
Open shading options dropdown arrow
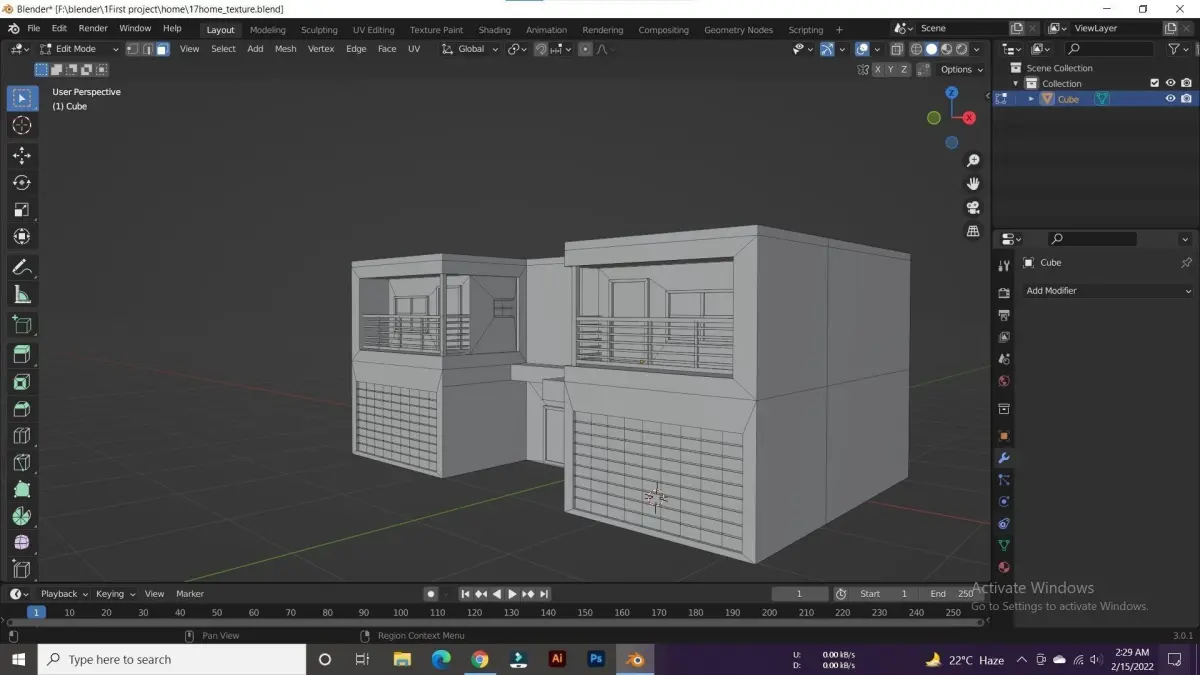click(x=978, y=49)
